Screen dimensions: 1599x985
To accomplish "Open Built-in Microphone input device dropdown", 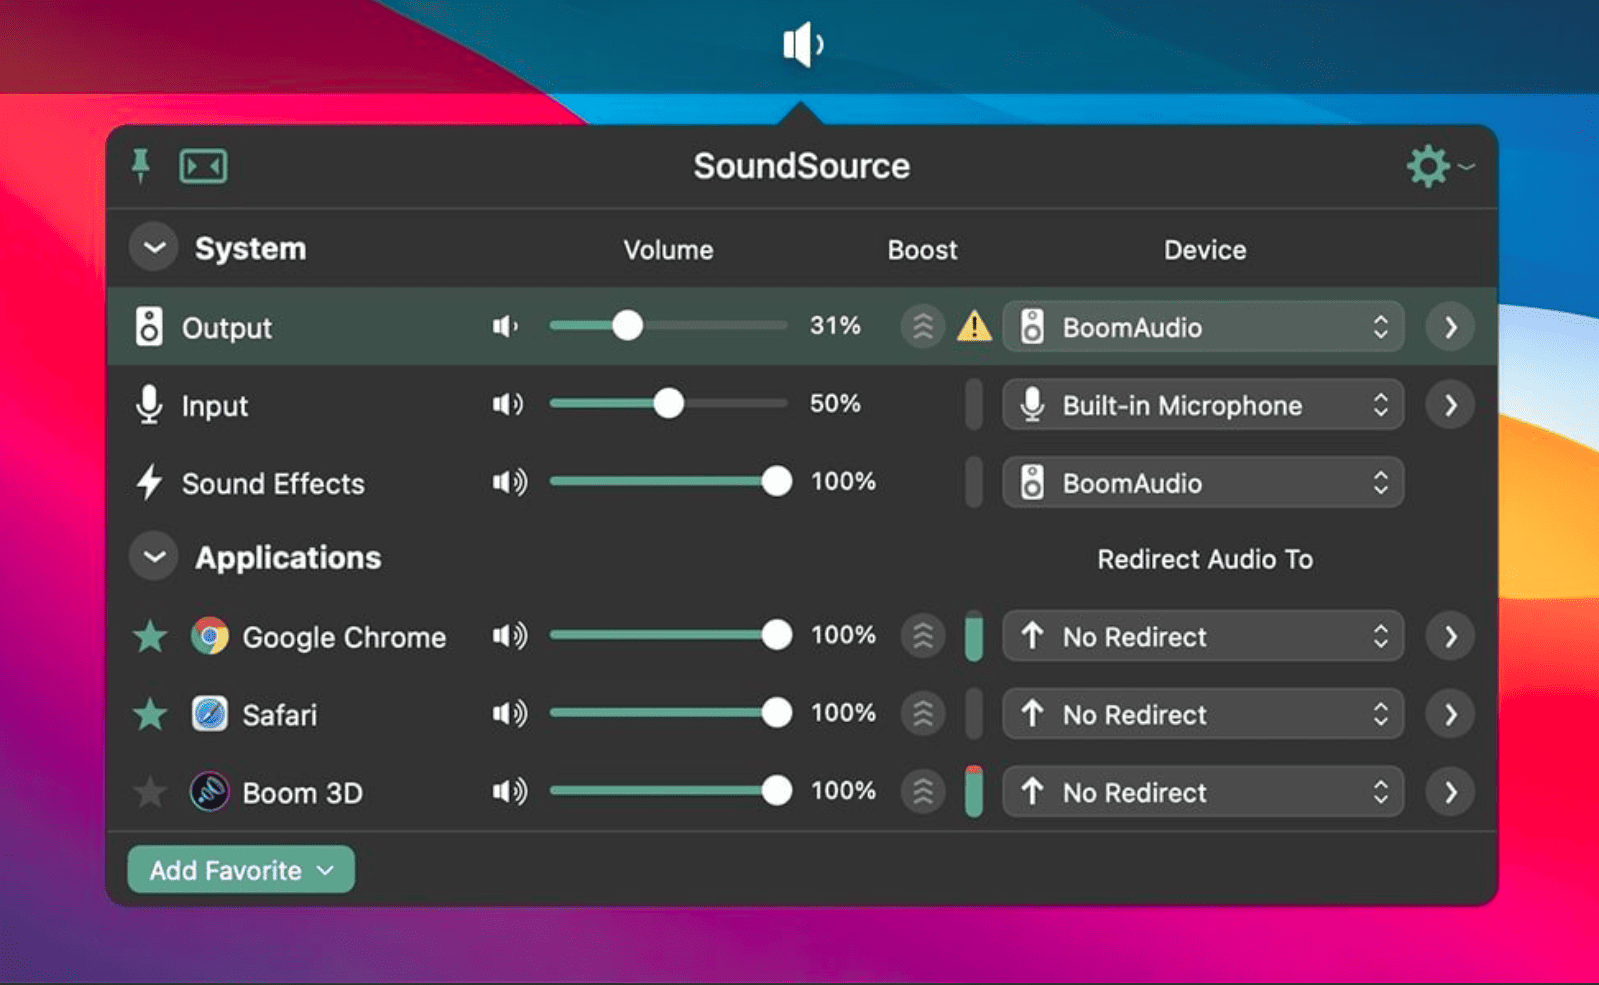I will tap(1203, 405).
